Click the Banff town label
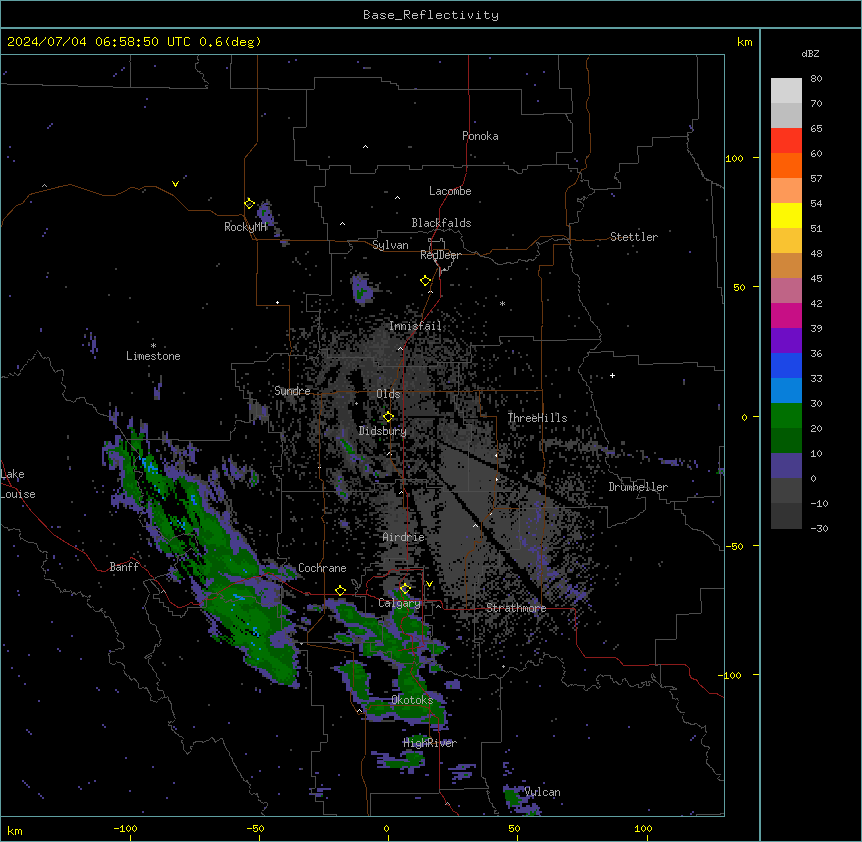Screen dimensions: 862x842 click(x=124, y=567)
